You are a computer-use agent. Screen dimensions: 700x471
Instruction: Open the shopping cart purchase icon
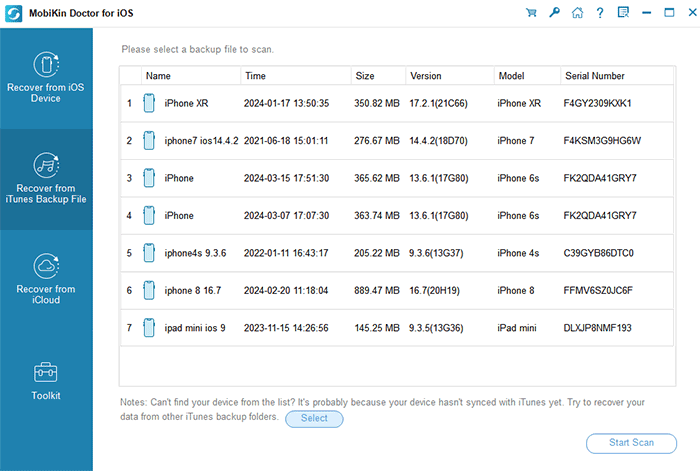point(531,13)
